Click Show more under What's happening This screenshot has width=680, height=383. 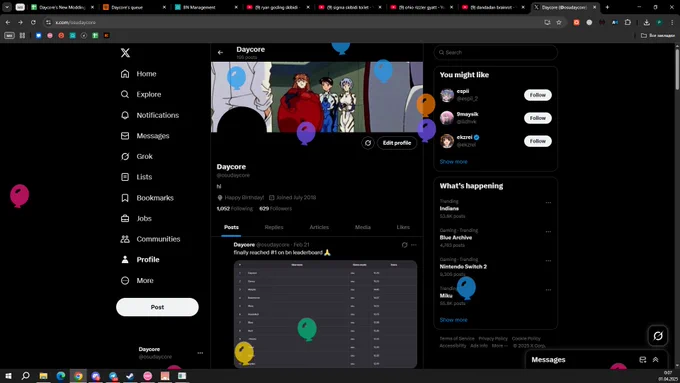pos(454,320)
